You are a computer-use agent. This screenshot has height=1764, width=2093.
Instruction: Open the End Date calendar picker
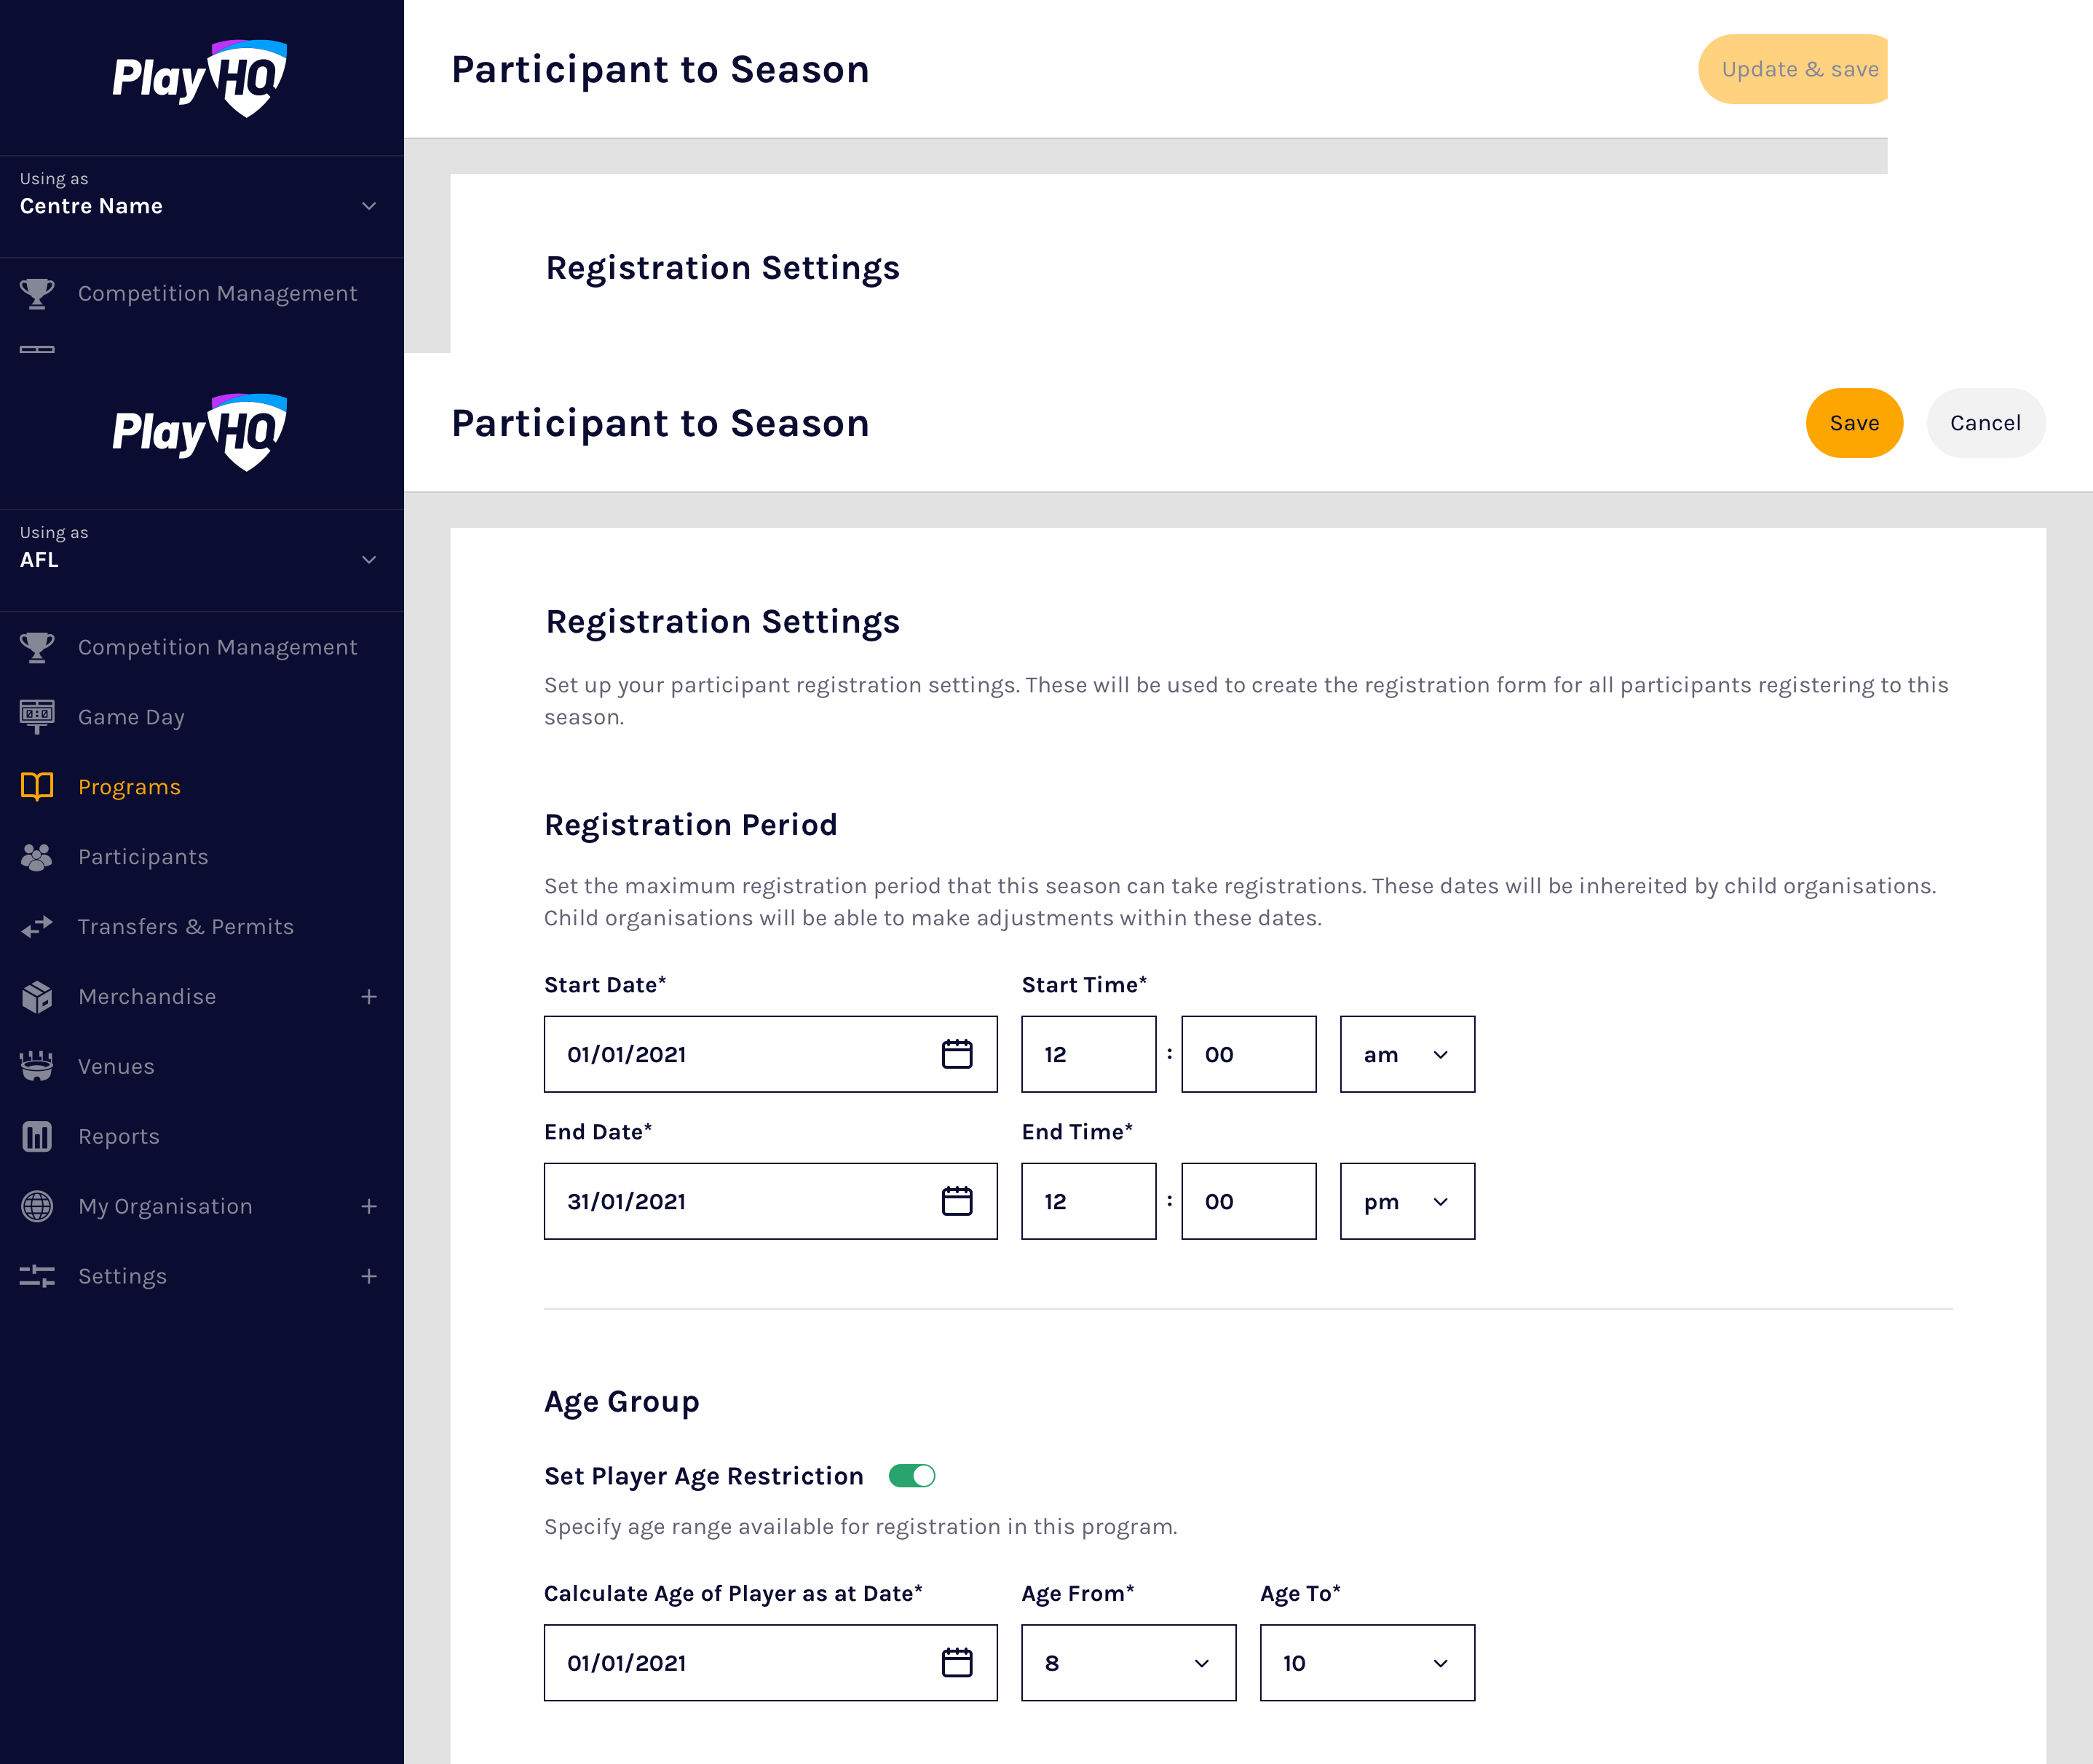click(956, 1201)
